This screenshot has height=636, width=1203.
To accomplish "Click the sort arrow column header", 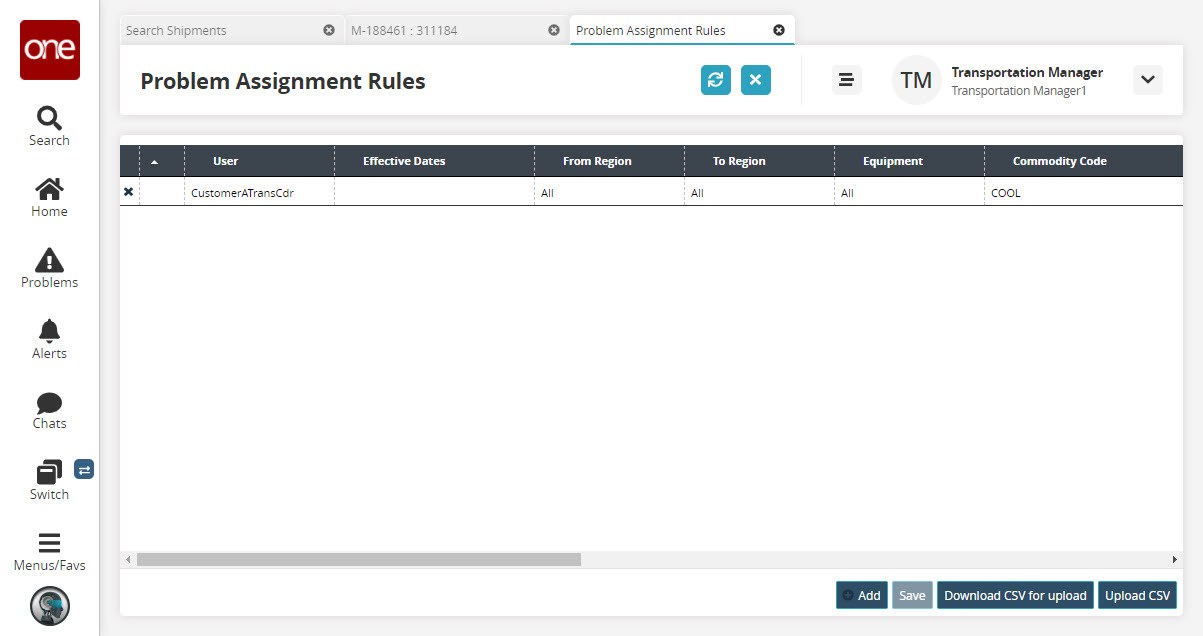I will click(x=162, y=161).
